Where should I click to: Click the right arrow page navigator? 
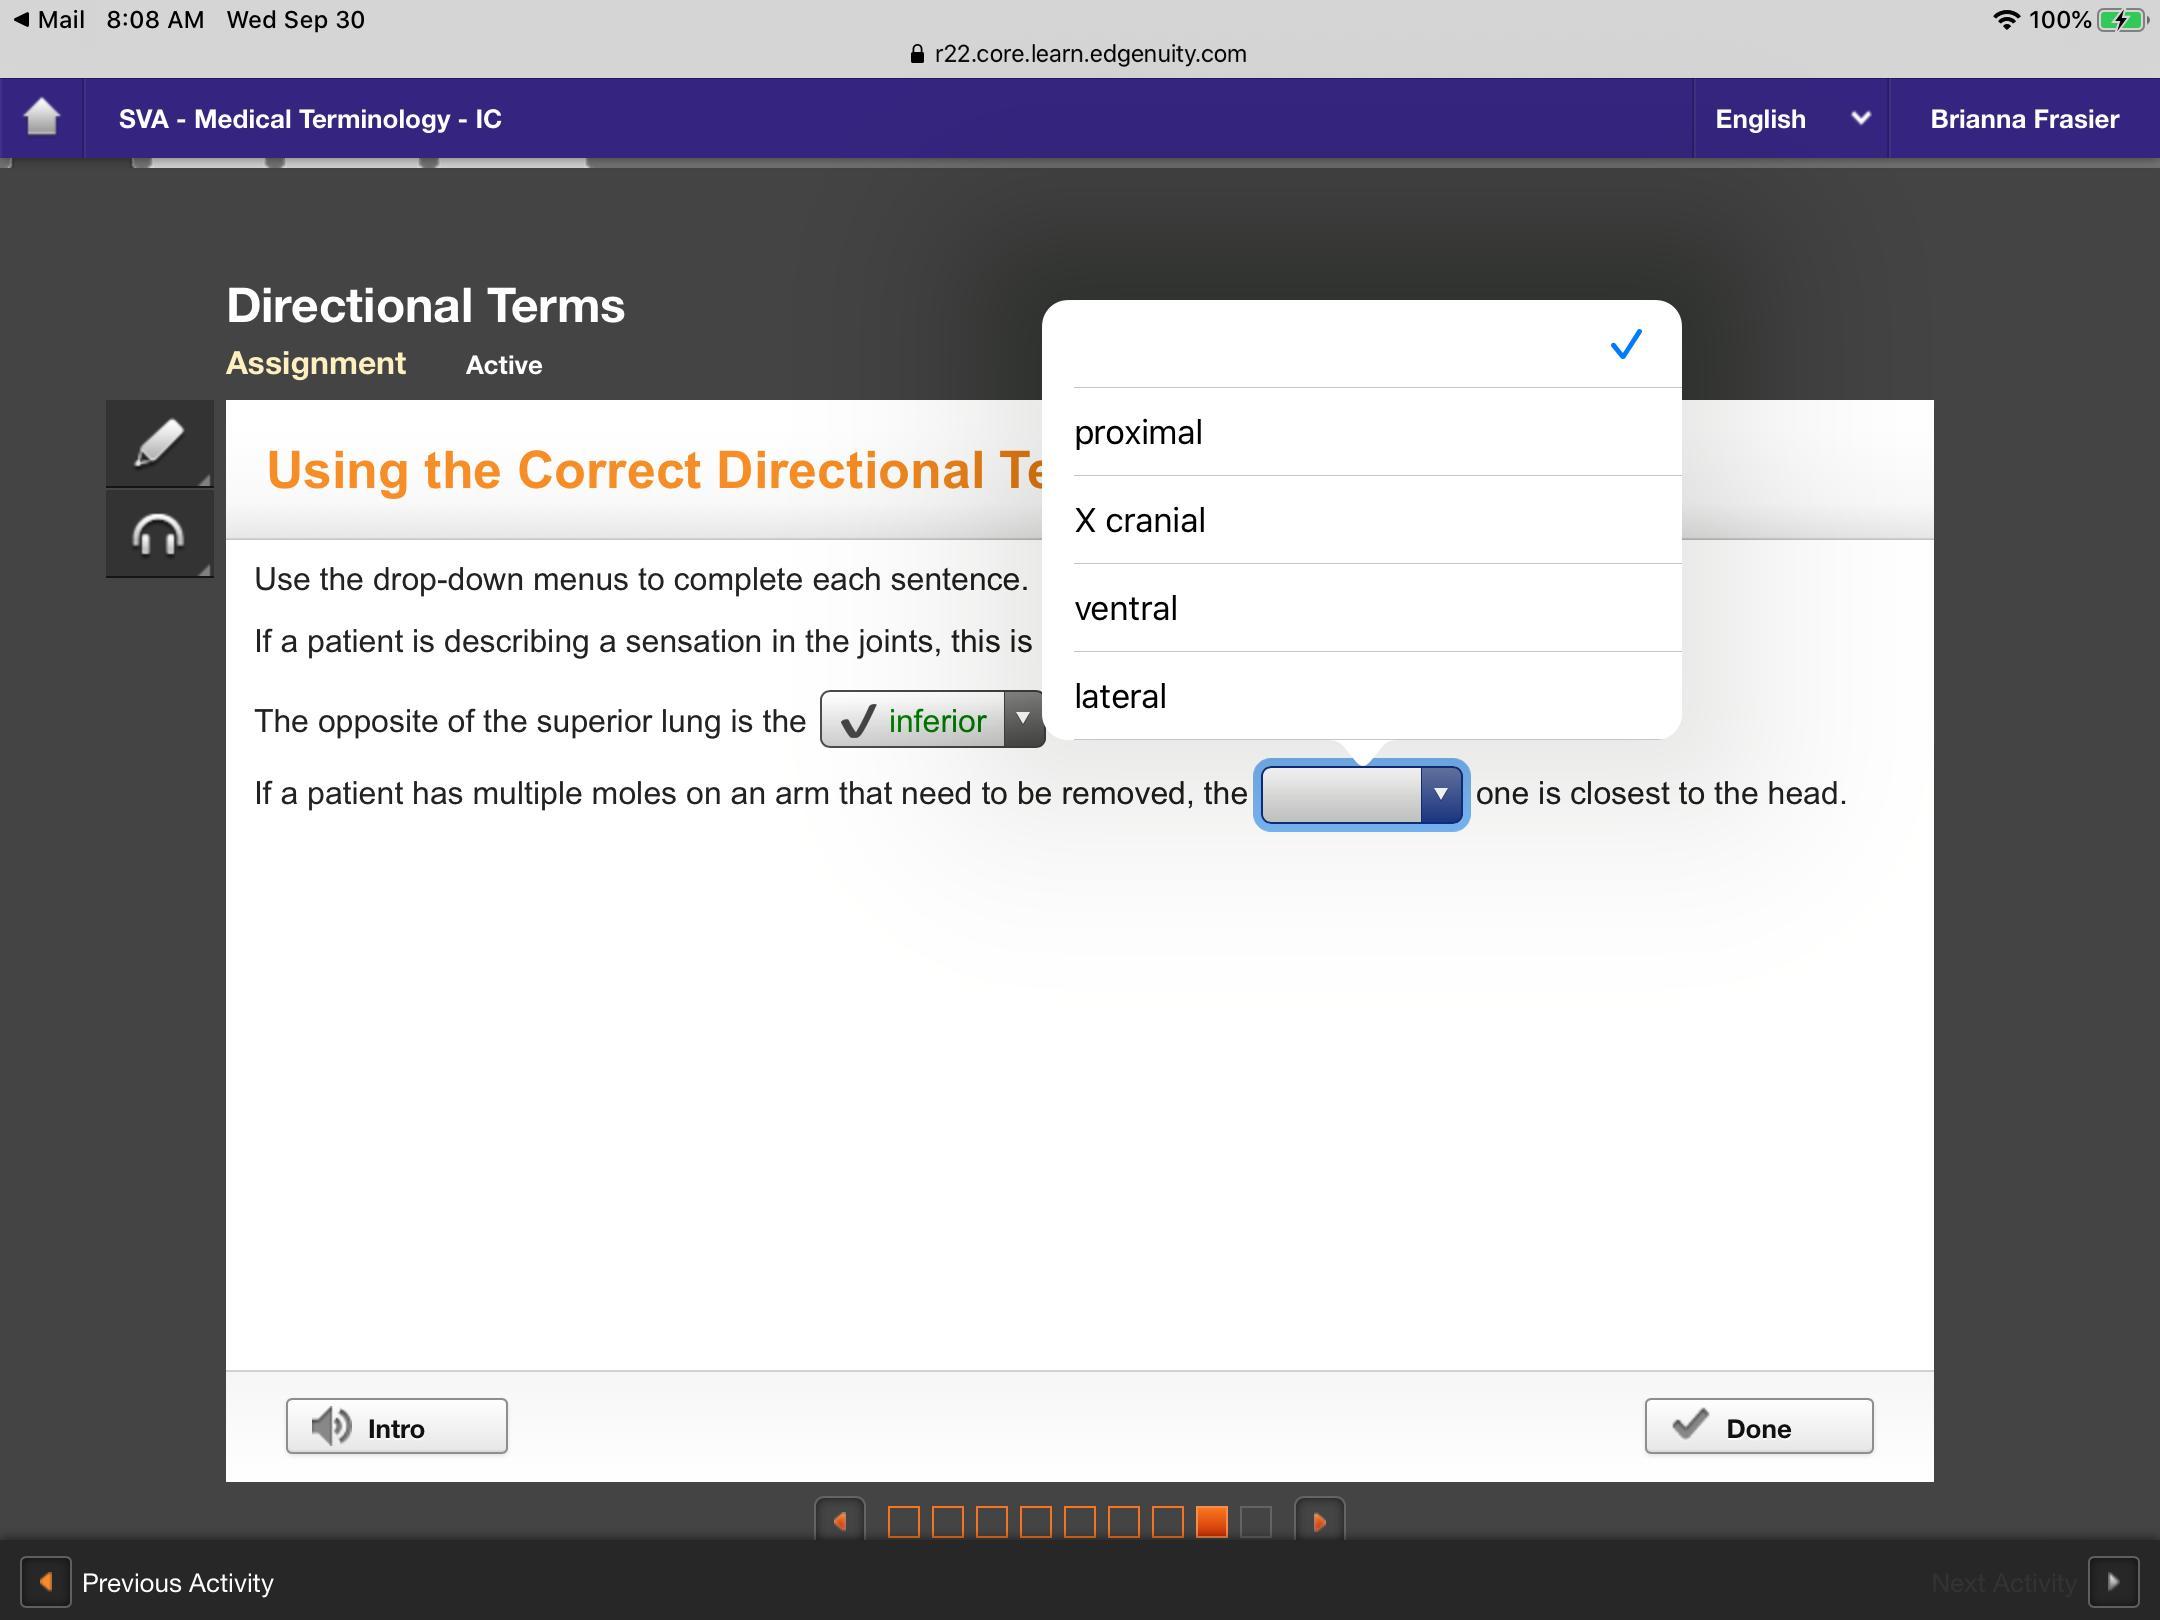pos(1319,1521)
